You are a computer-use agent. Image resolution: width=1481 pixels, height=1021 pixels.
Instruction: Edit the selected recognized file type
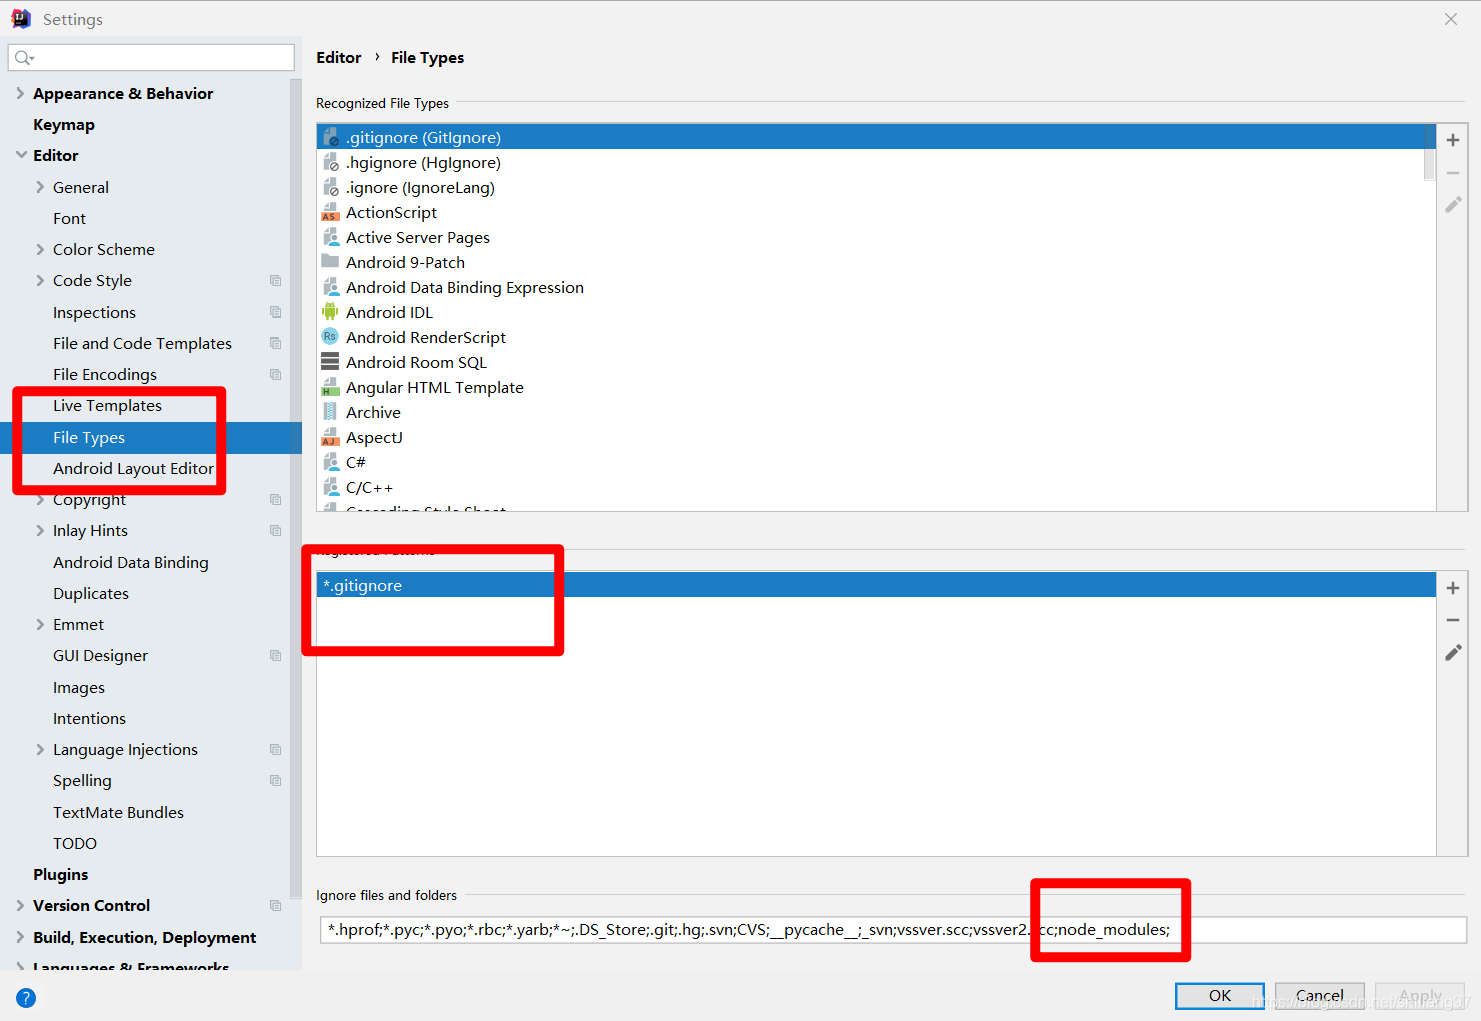(x=1453, y=205)
